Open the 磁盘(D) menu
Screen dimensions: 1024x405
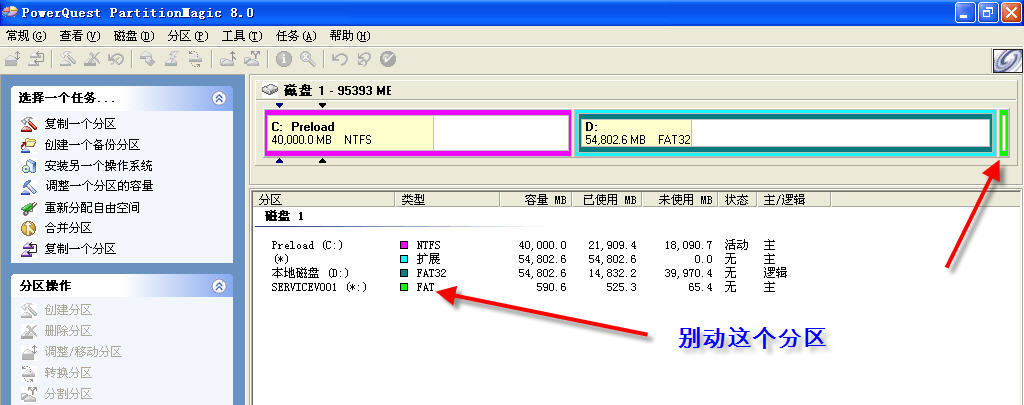point(134,36)
